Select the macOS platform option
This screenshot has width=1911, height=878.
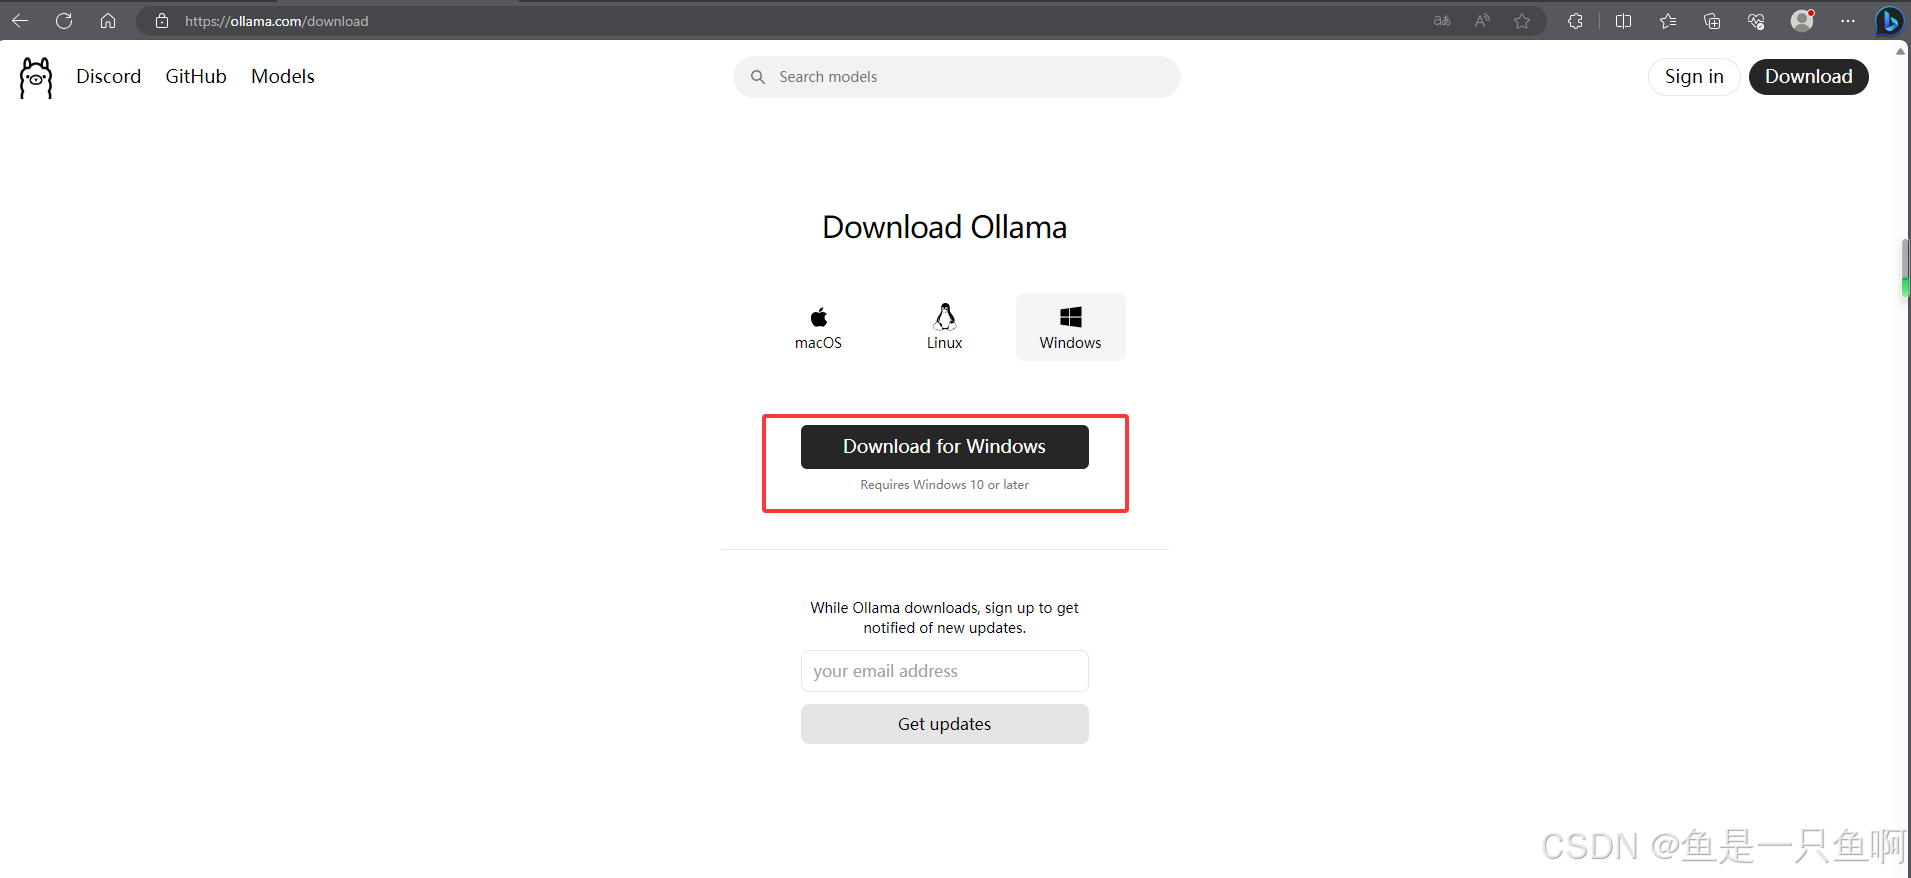pyautogui.click(x=818, y=327)
